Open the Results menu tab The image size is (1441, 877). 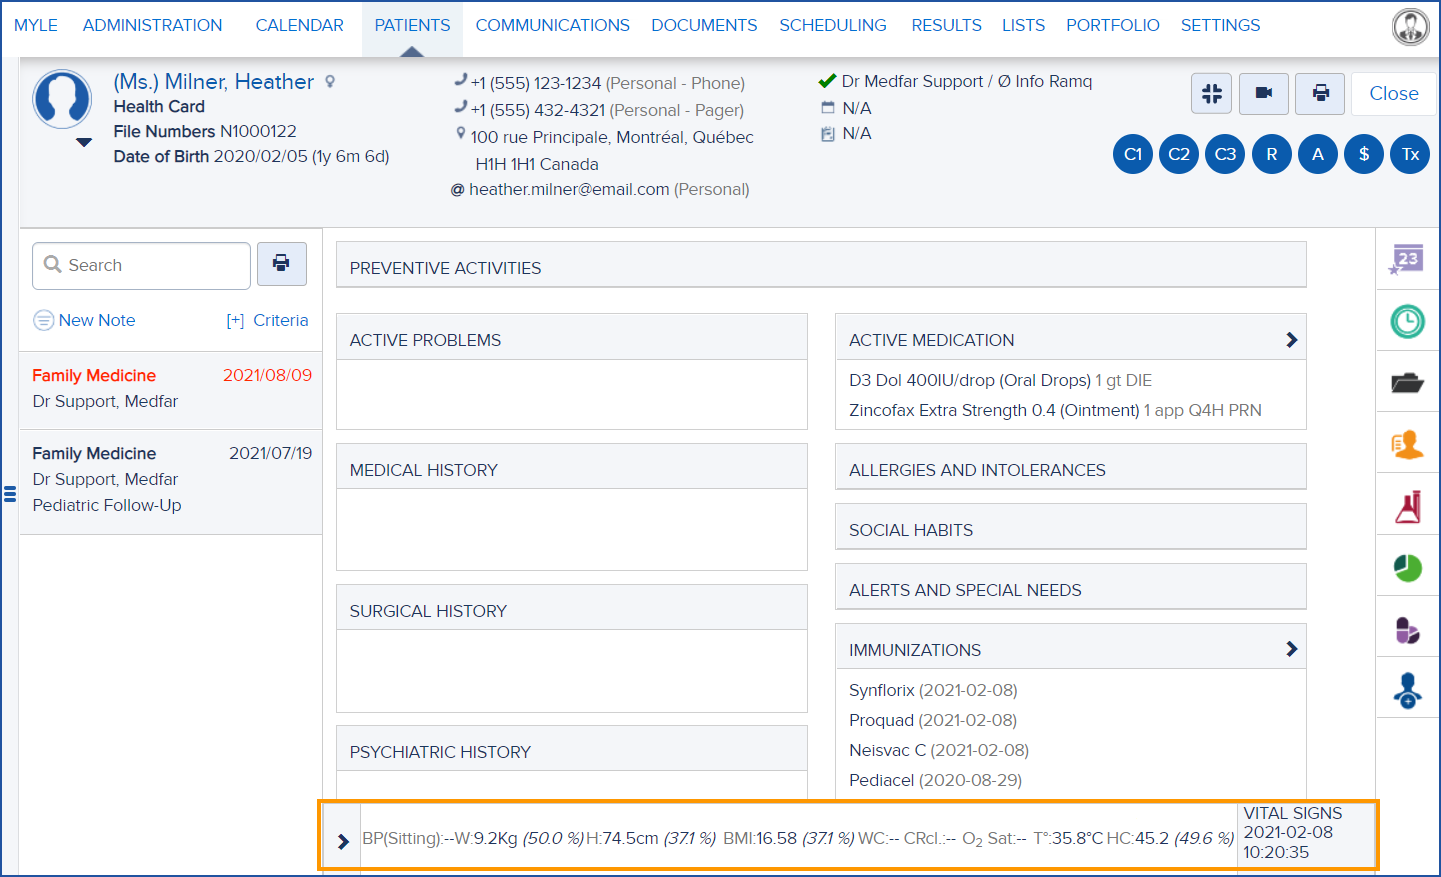pyautogui.click(x=946, y=25)
